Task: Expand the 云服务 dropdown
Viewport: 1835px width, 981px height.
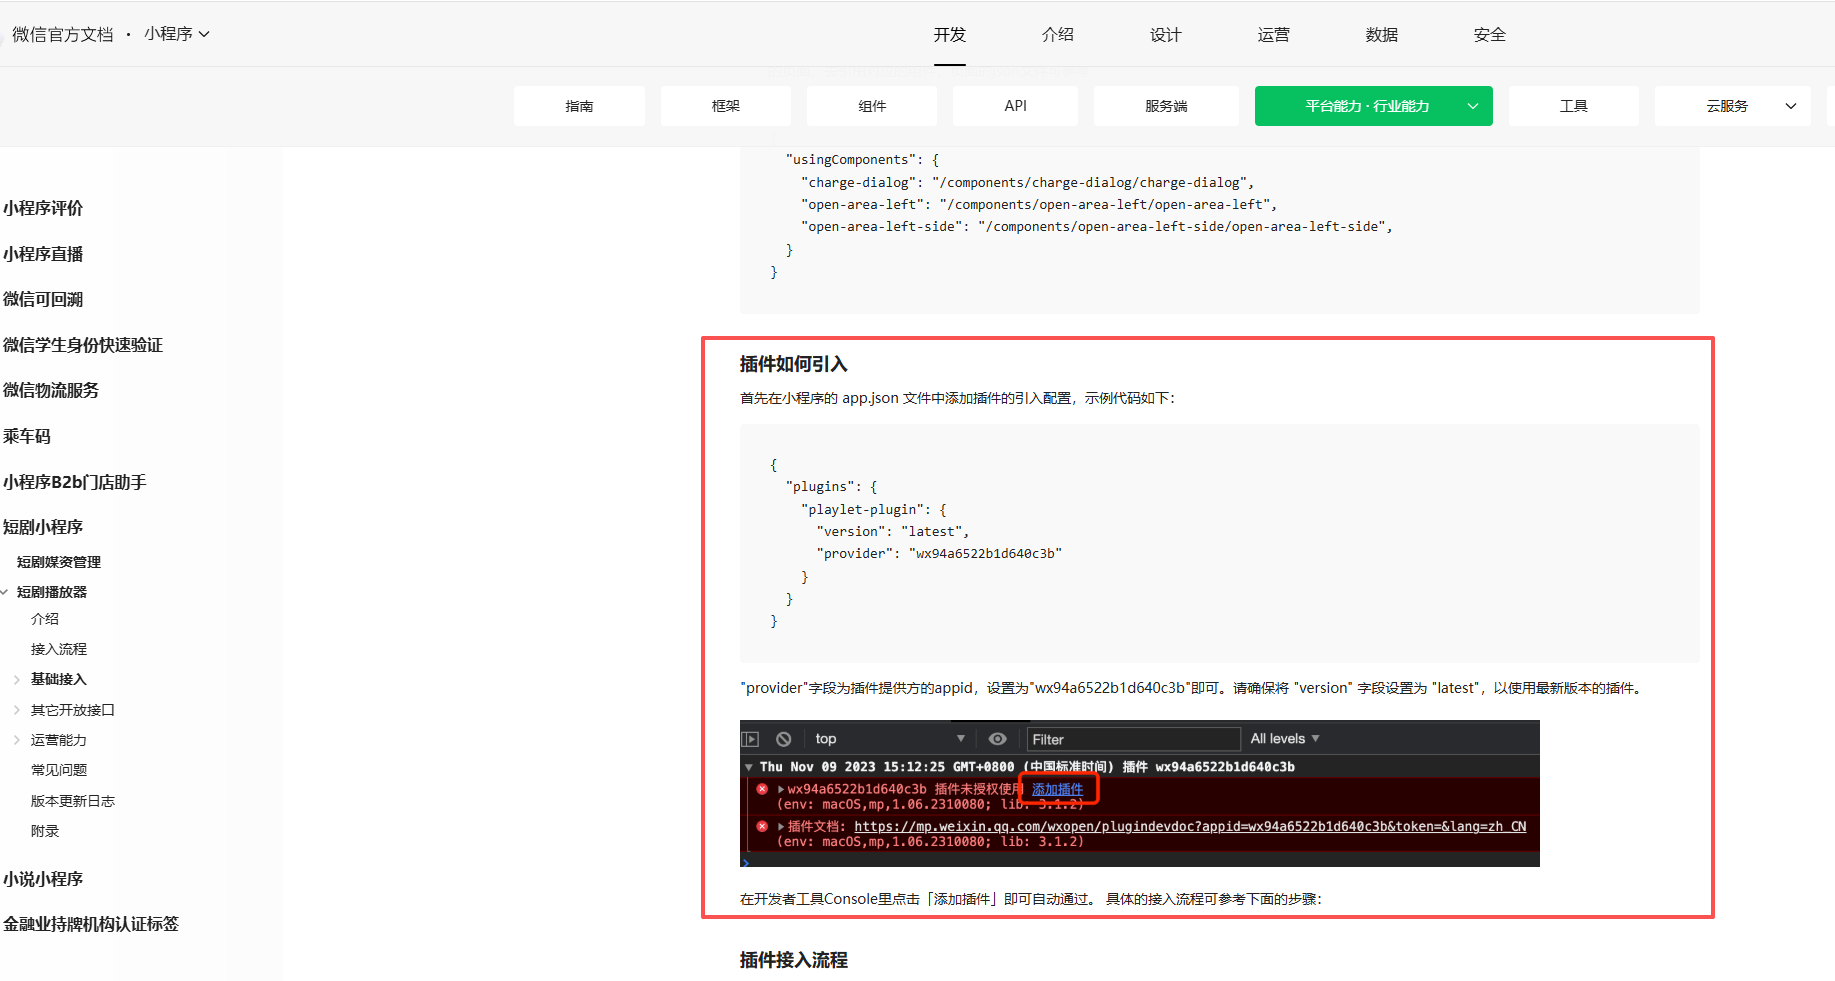Action: (1733, 106)
